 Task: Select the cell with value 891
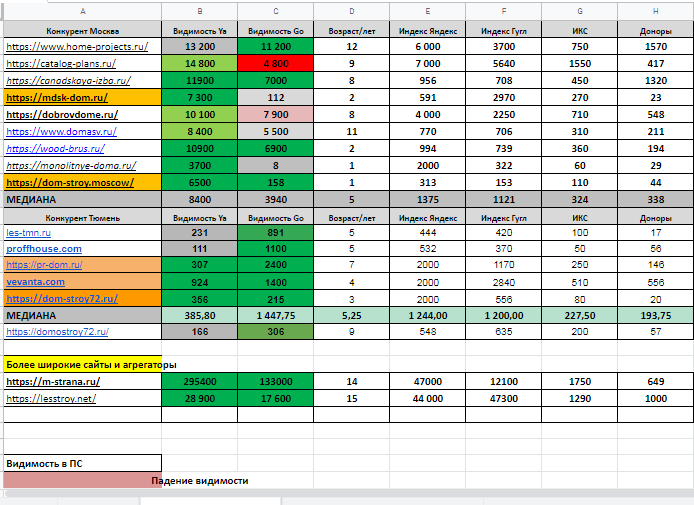276,232
